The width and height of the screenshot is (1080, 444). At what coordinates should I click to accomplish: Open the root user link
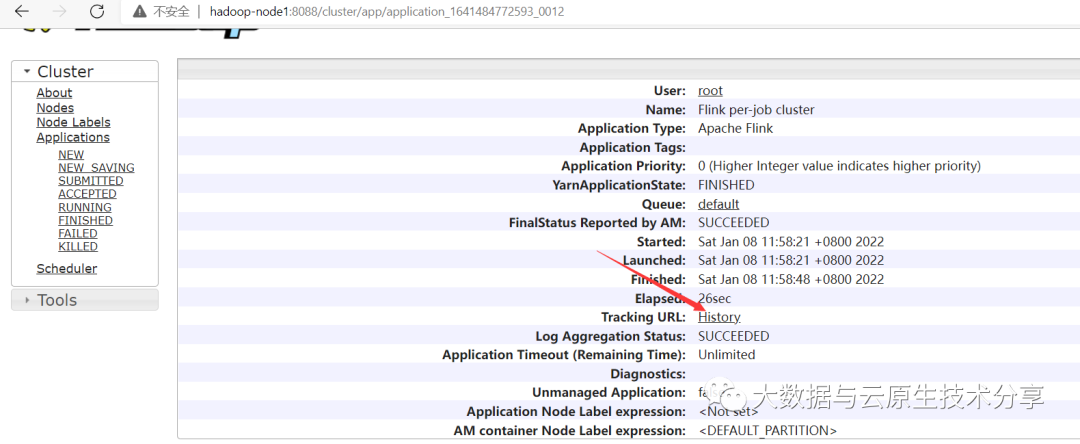tap(710, 91)
